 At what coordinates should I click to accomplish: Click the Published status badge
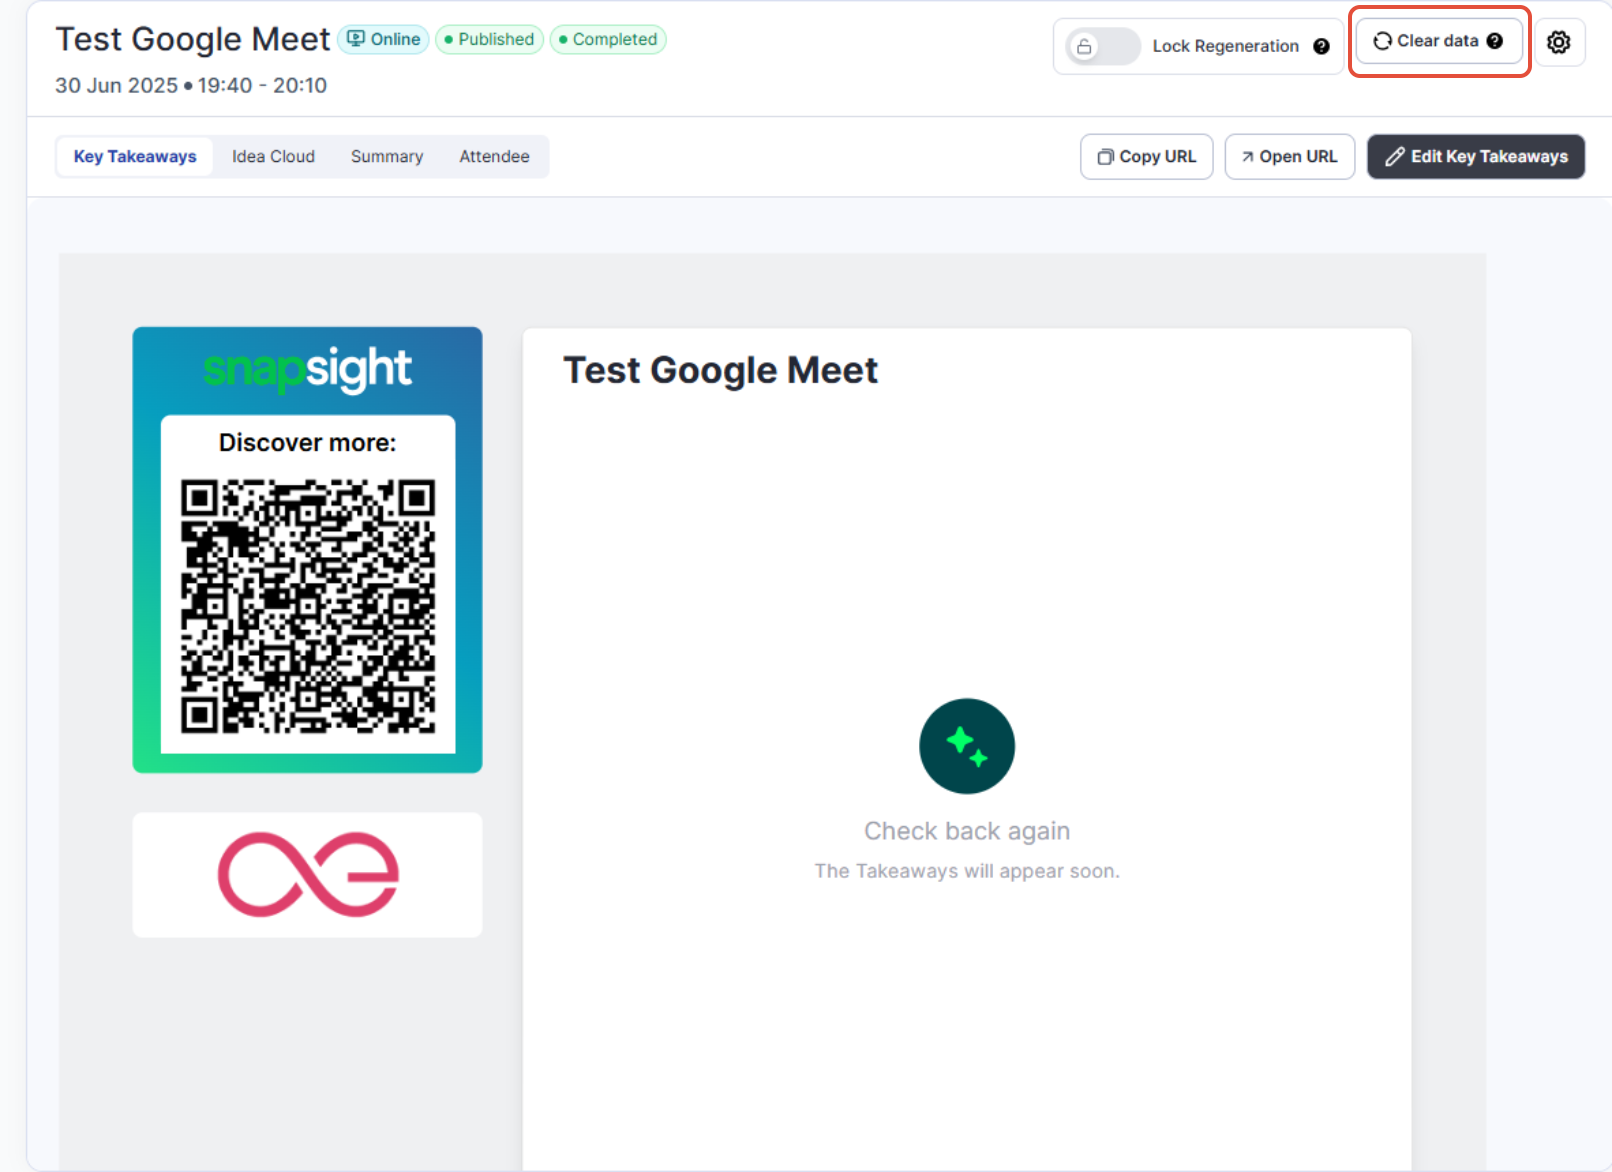pos(489,39)
